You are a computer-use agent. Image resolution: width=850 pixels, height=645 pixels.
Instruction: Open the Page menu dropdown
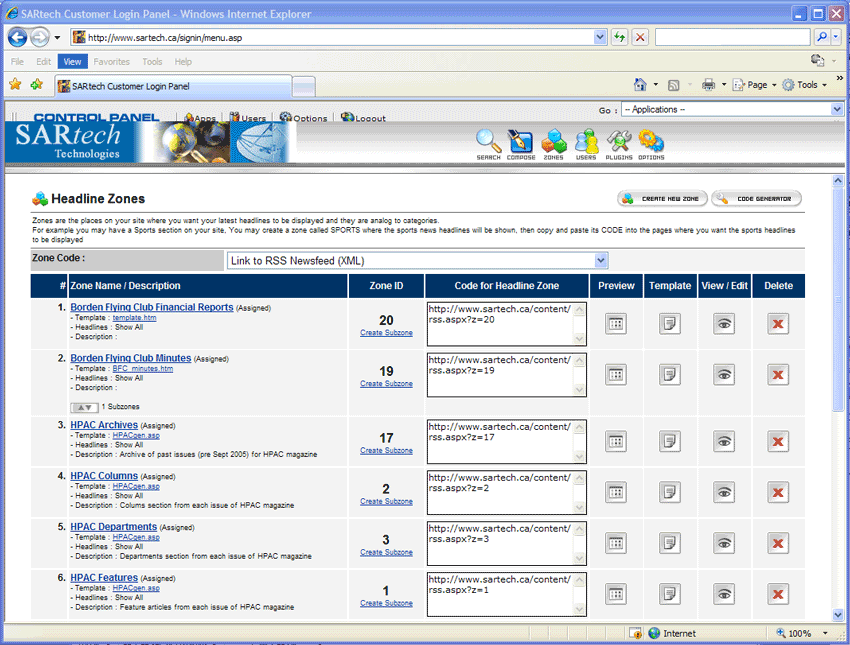pos(755,85)
